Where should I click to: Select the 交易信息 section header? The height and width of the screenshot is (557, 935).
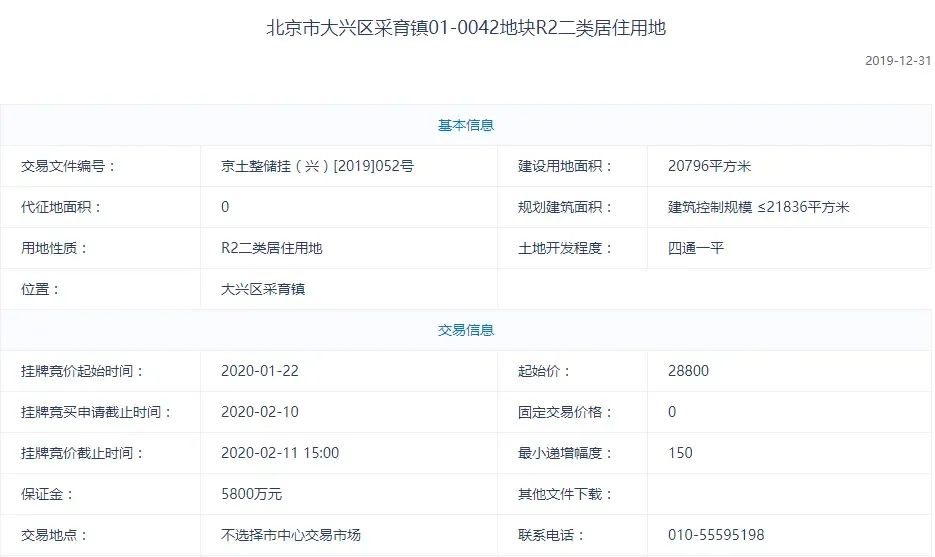coord(466,330)
